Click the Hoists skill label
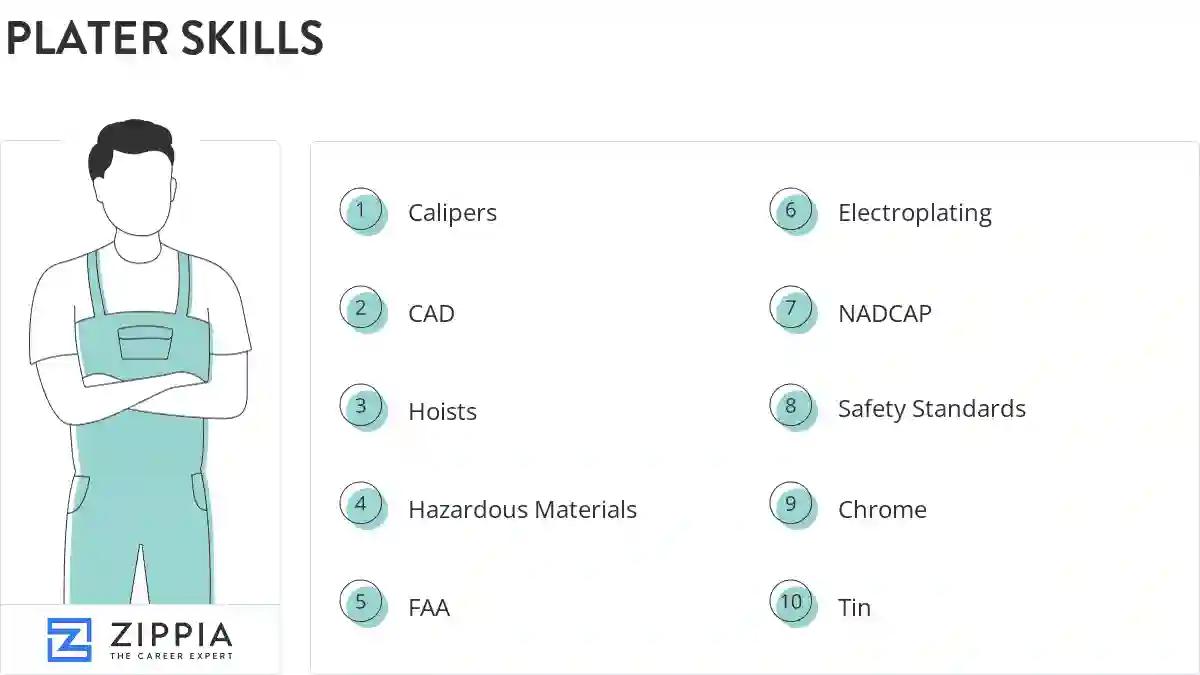Screen dimensions: 1200x675 pos(442,412)
